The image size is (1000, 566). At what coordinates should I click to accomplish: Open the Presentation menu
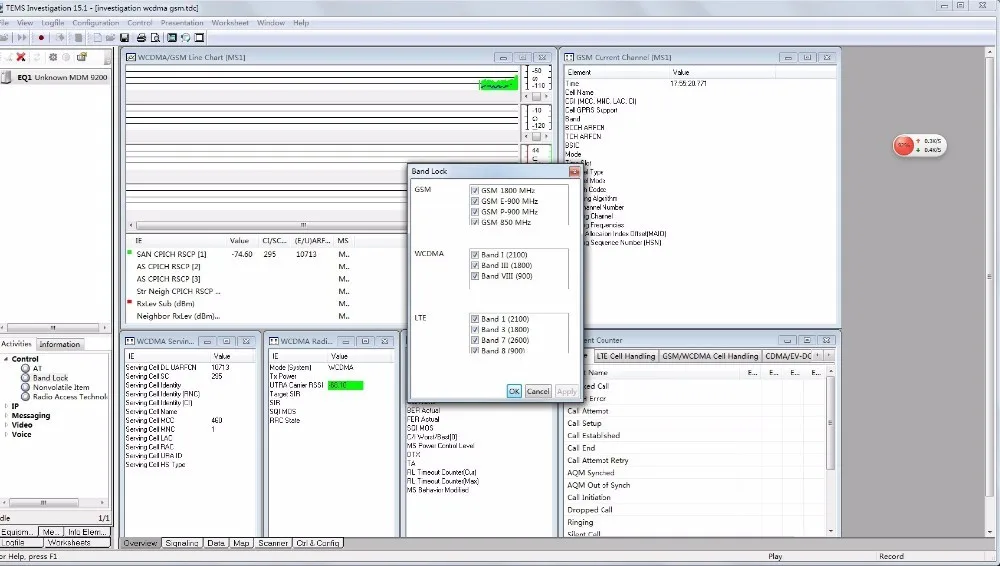(x=182, y=22)
